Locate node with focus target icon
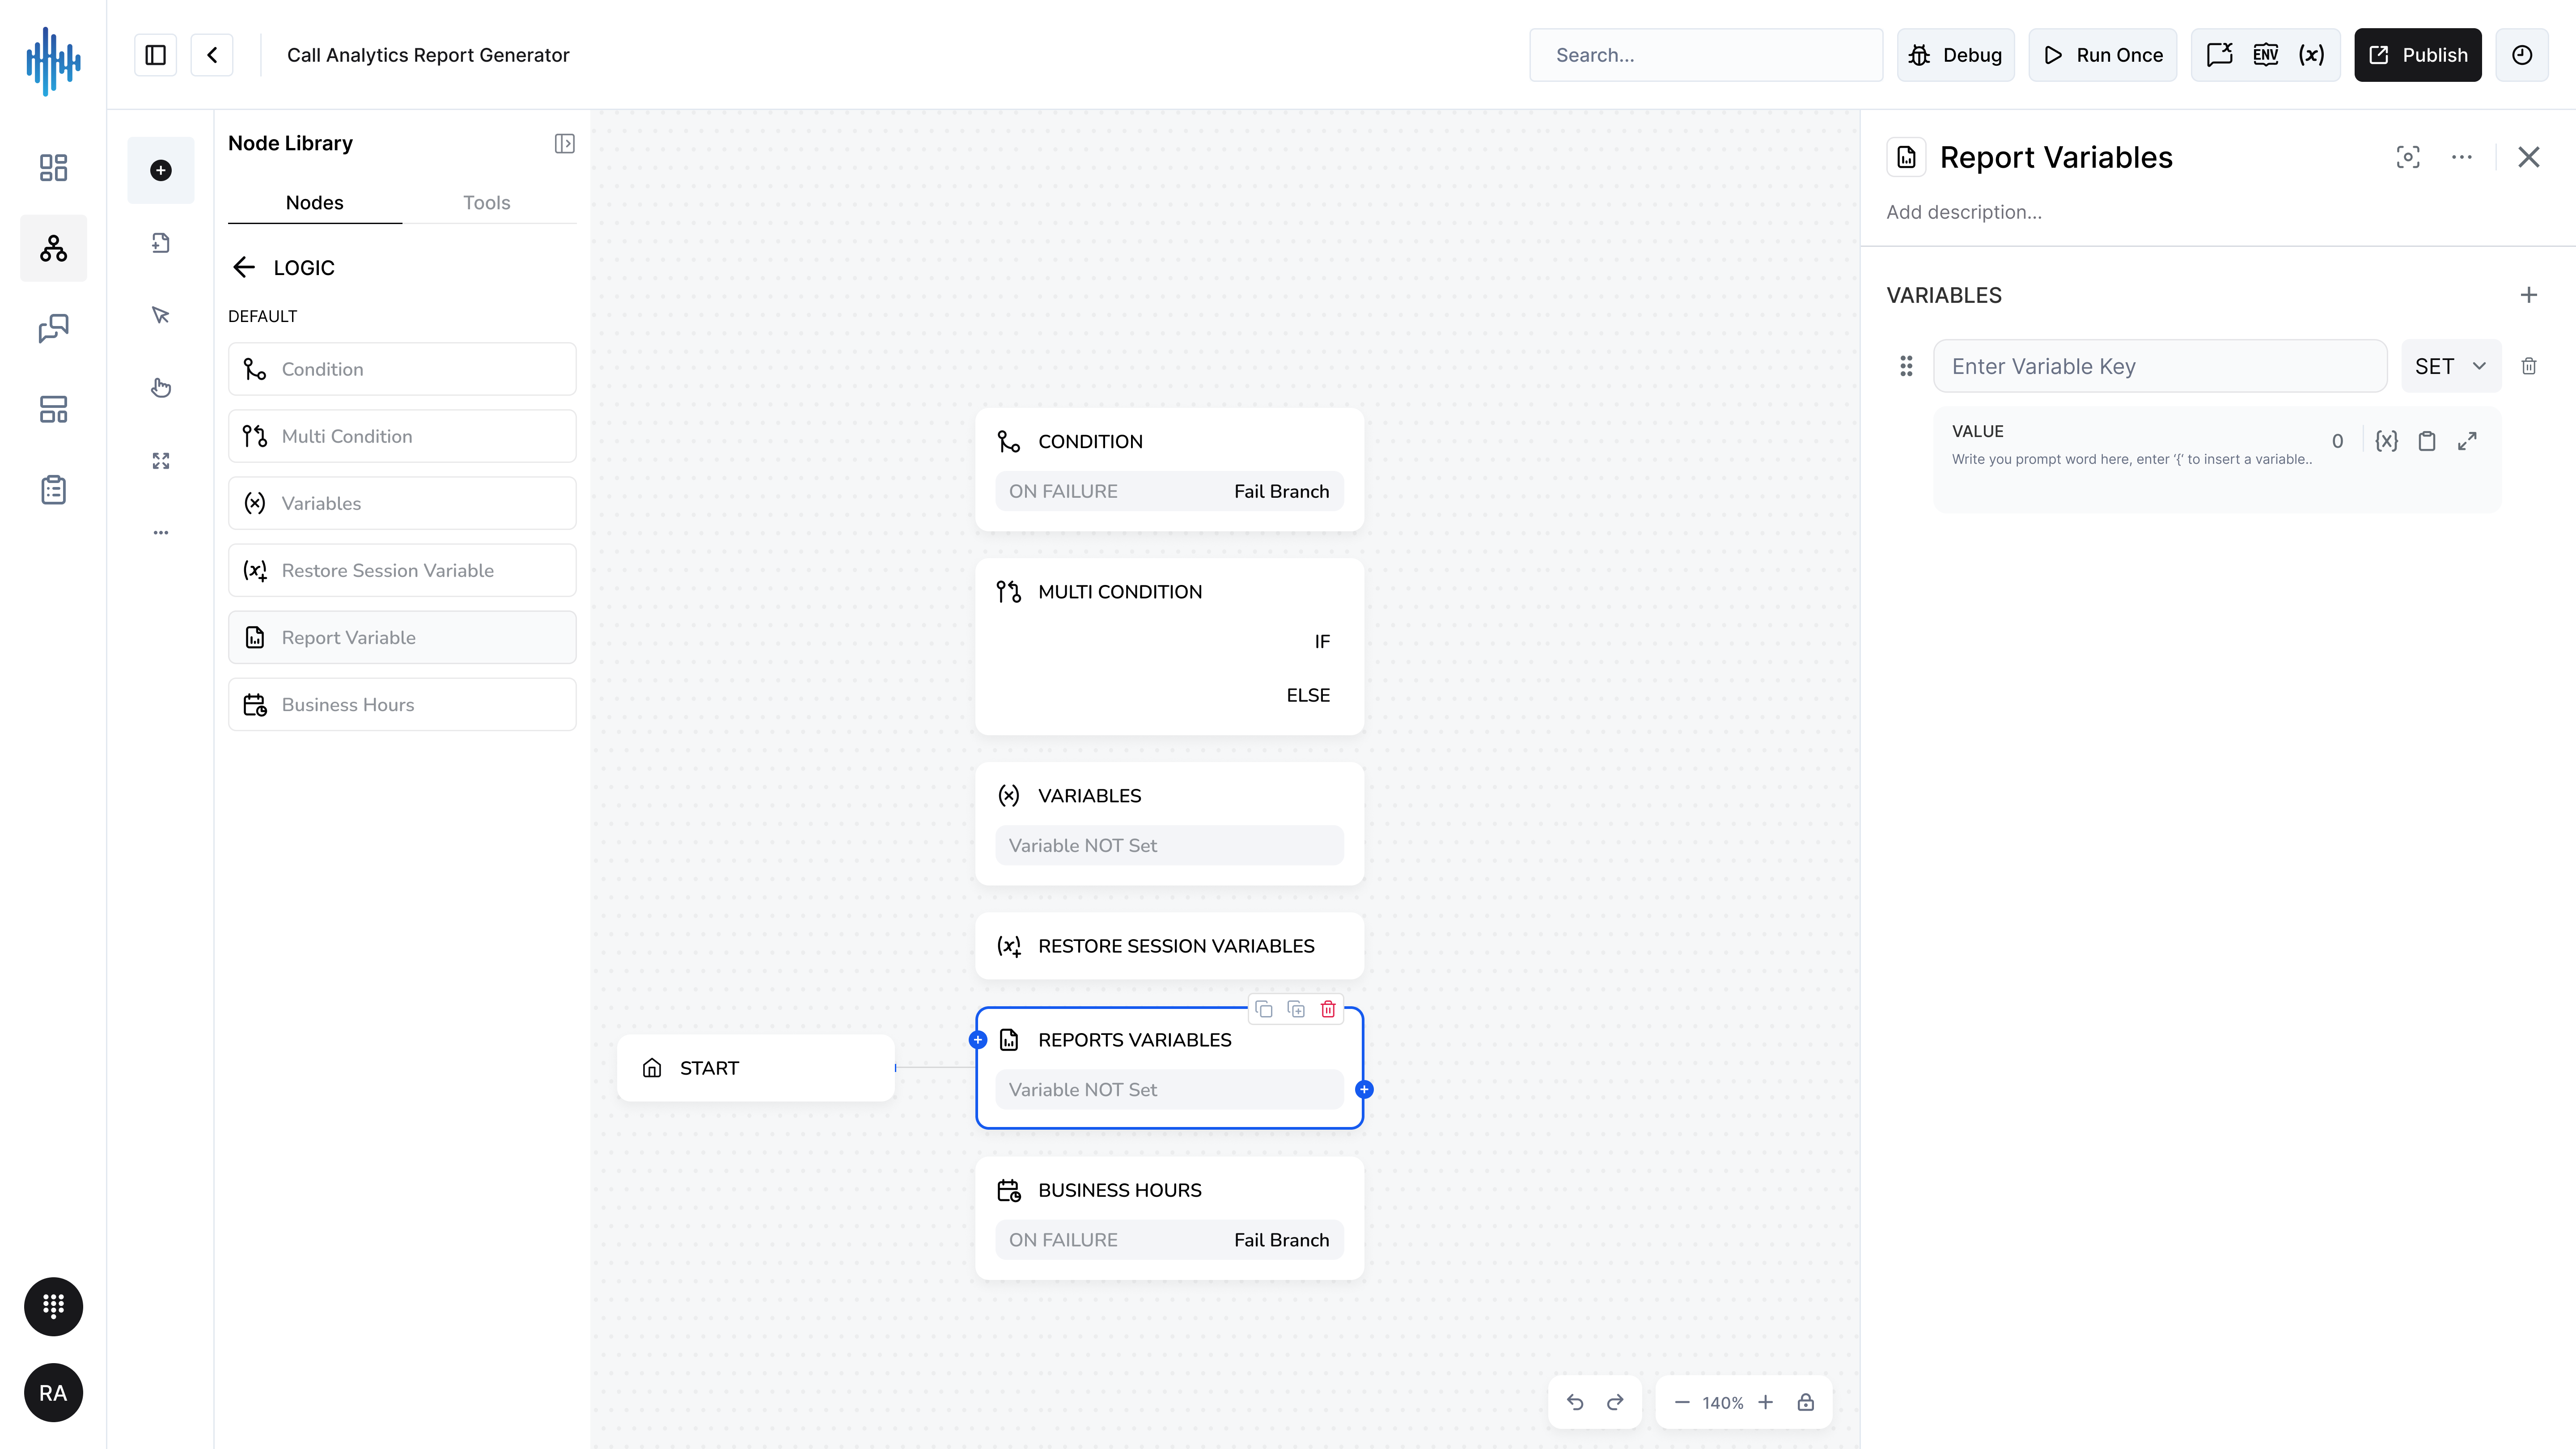 [2408, 157]
